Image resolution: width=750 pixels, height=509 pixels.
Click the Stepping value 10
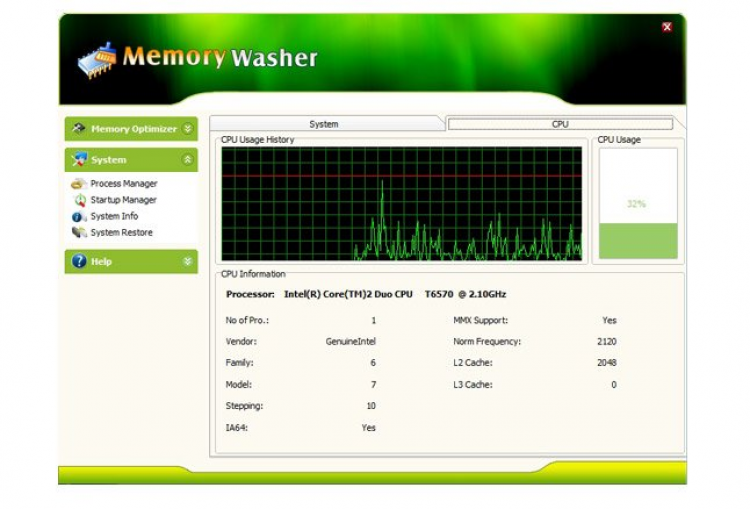coord(371,406)
